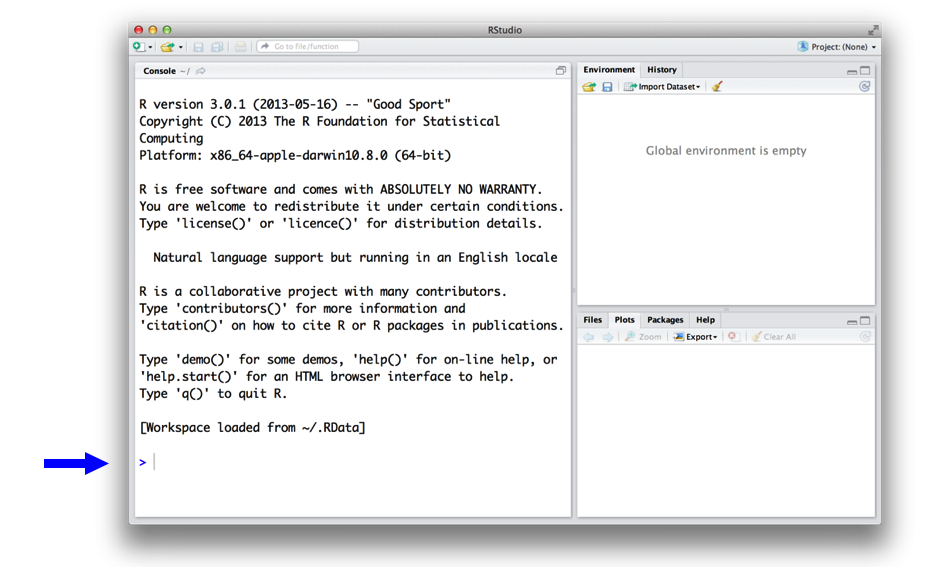Save workspace using Environment floppy disk icon
This screenshot has width=926, height=567.
(607, 87)
